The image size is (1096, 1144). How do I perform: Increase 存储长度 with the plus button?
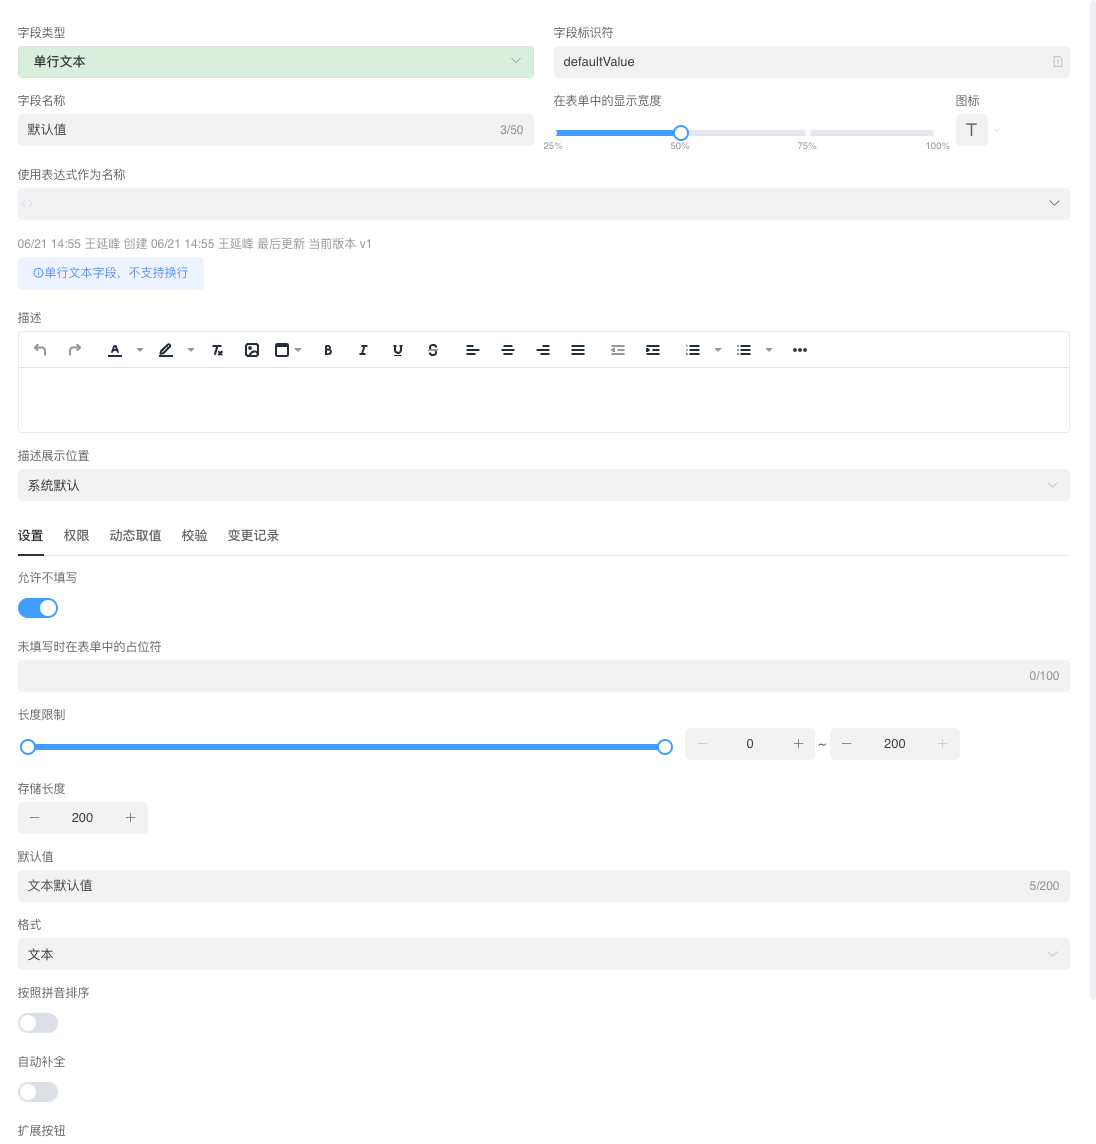[130, 818]
